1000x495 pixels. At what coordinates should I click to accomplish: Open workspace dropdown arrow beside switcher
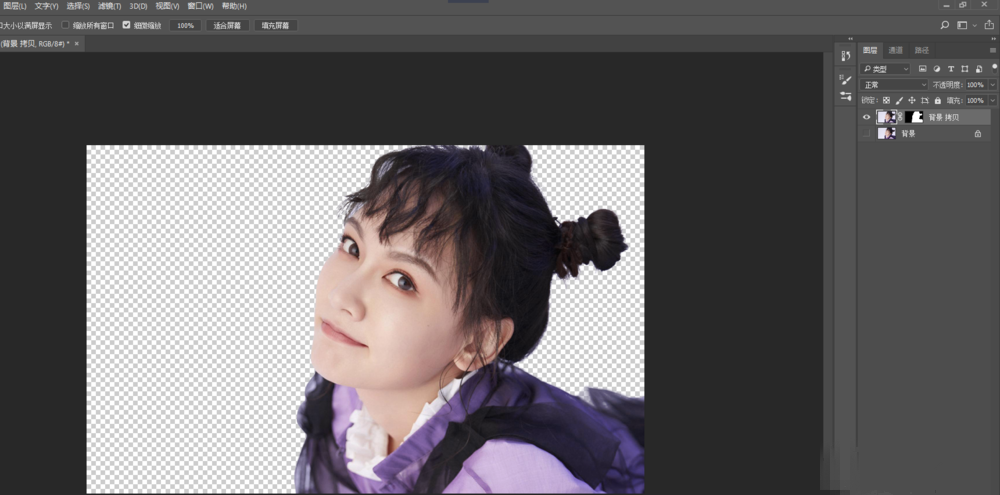pos(974,26)
